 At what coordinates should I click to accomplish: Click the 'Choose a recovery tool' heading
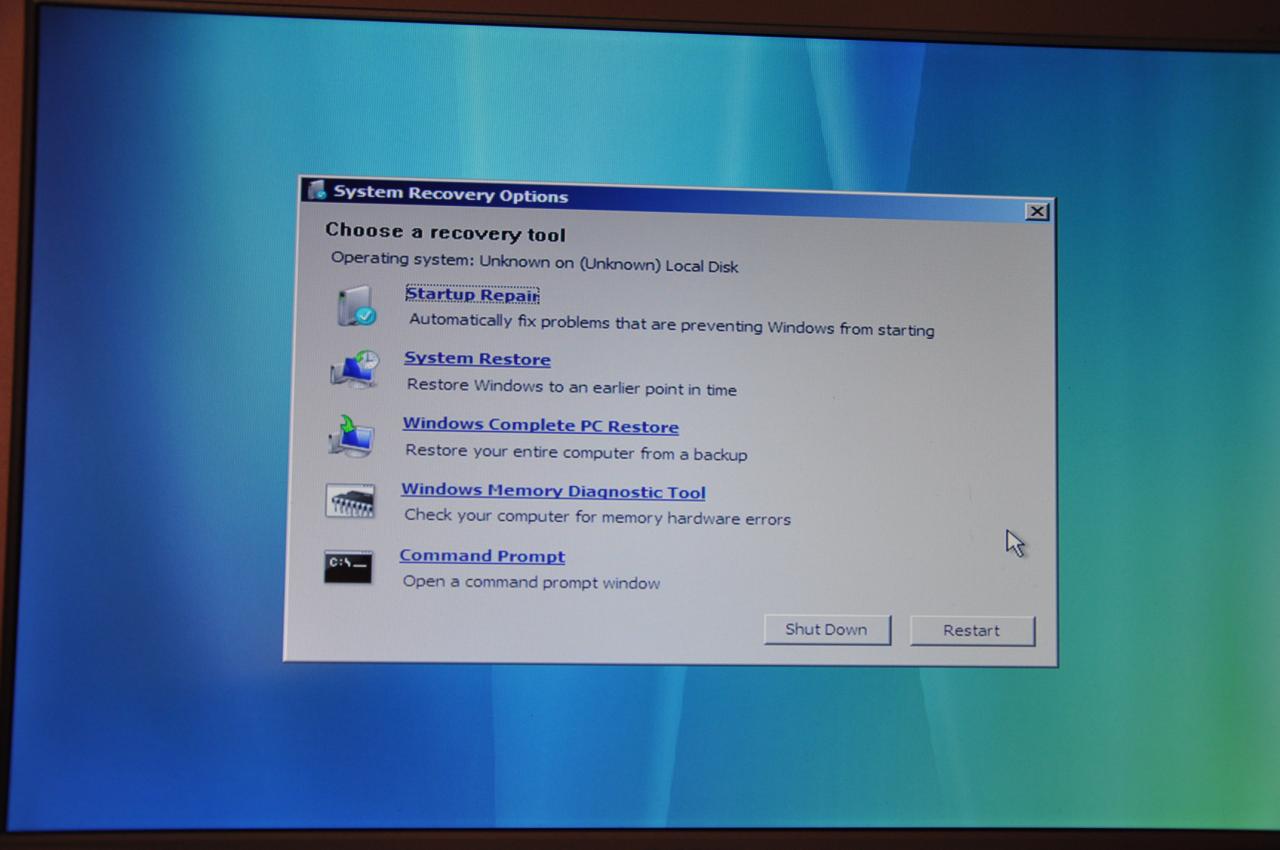(445, 232)
